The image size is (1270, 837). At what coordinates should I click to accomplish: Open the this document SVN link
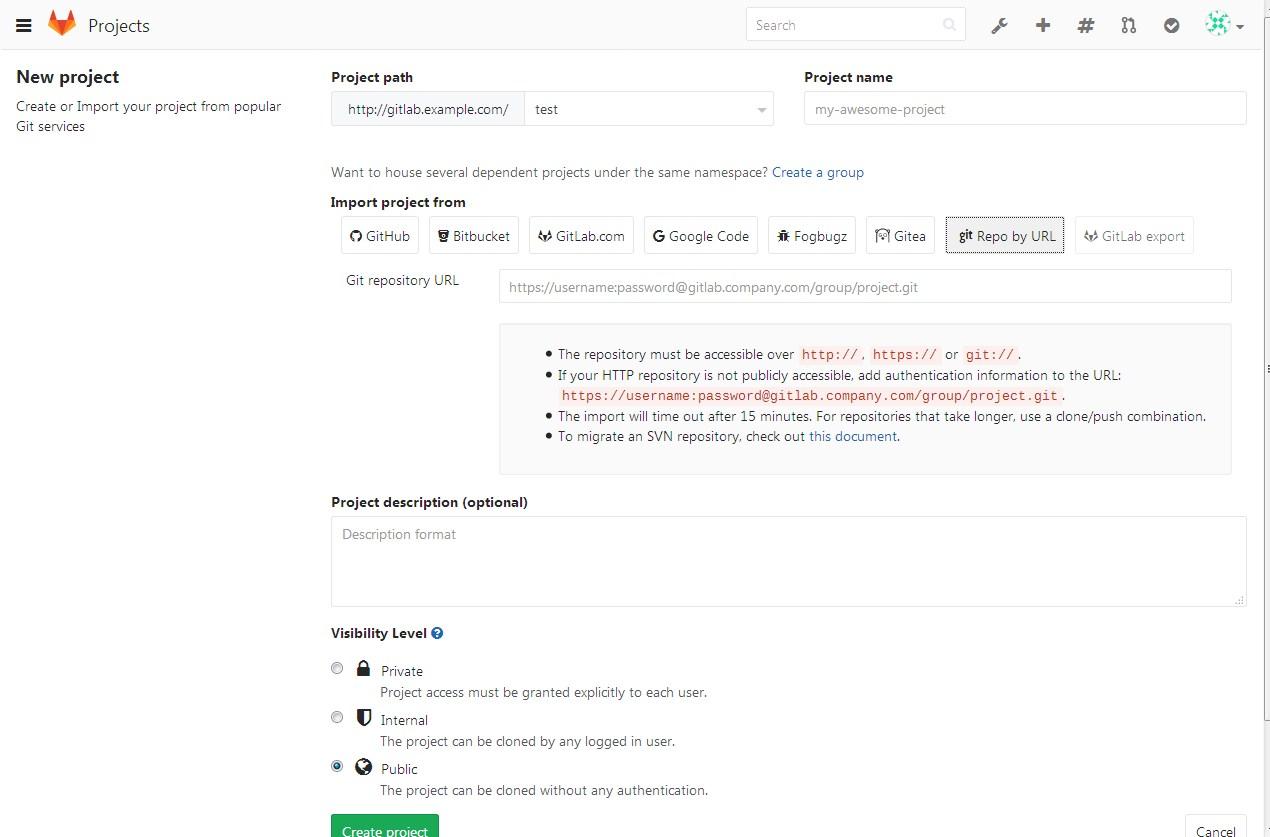click(x=853, y=436)
